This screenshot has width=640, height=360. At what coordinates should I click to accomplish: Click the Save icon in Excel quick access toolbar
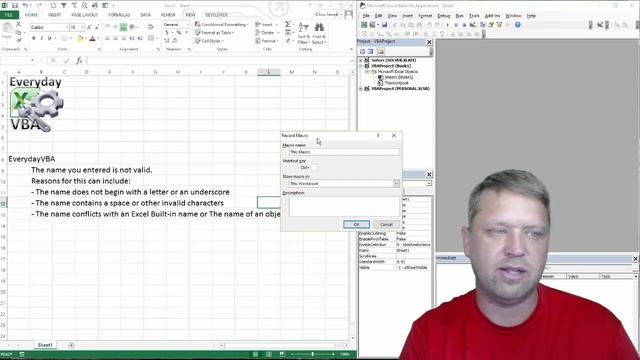pos(15,5)
